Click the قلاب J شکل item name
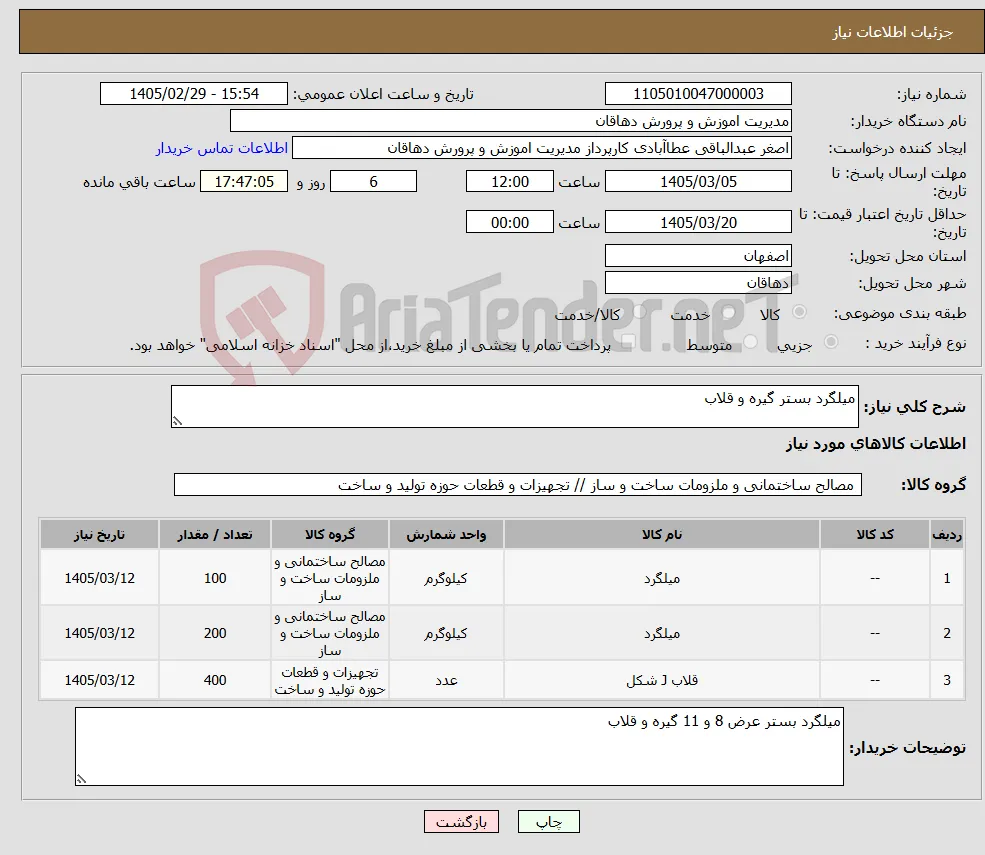The width and height of the screenshot is (985, 855). point(661,680)
